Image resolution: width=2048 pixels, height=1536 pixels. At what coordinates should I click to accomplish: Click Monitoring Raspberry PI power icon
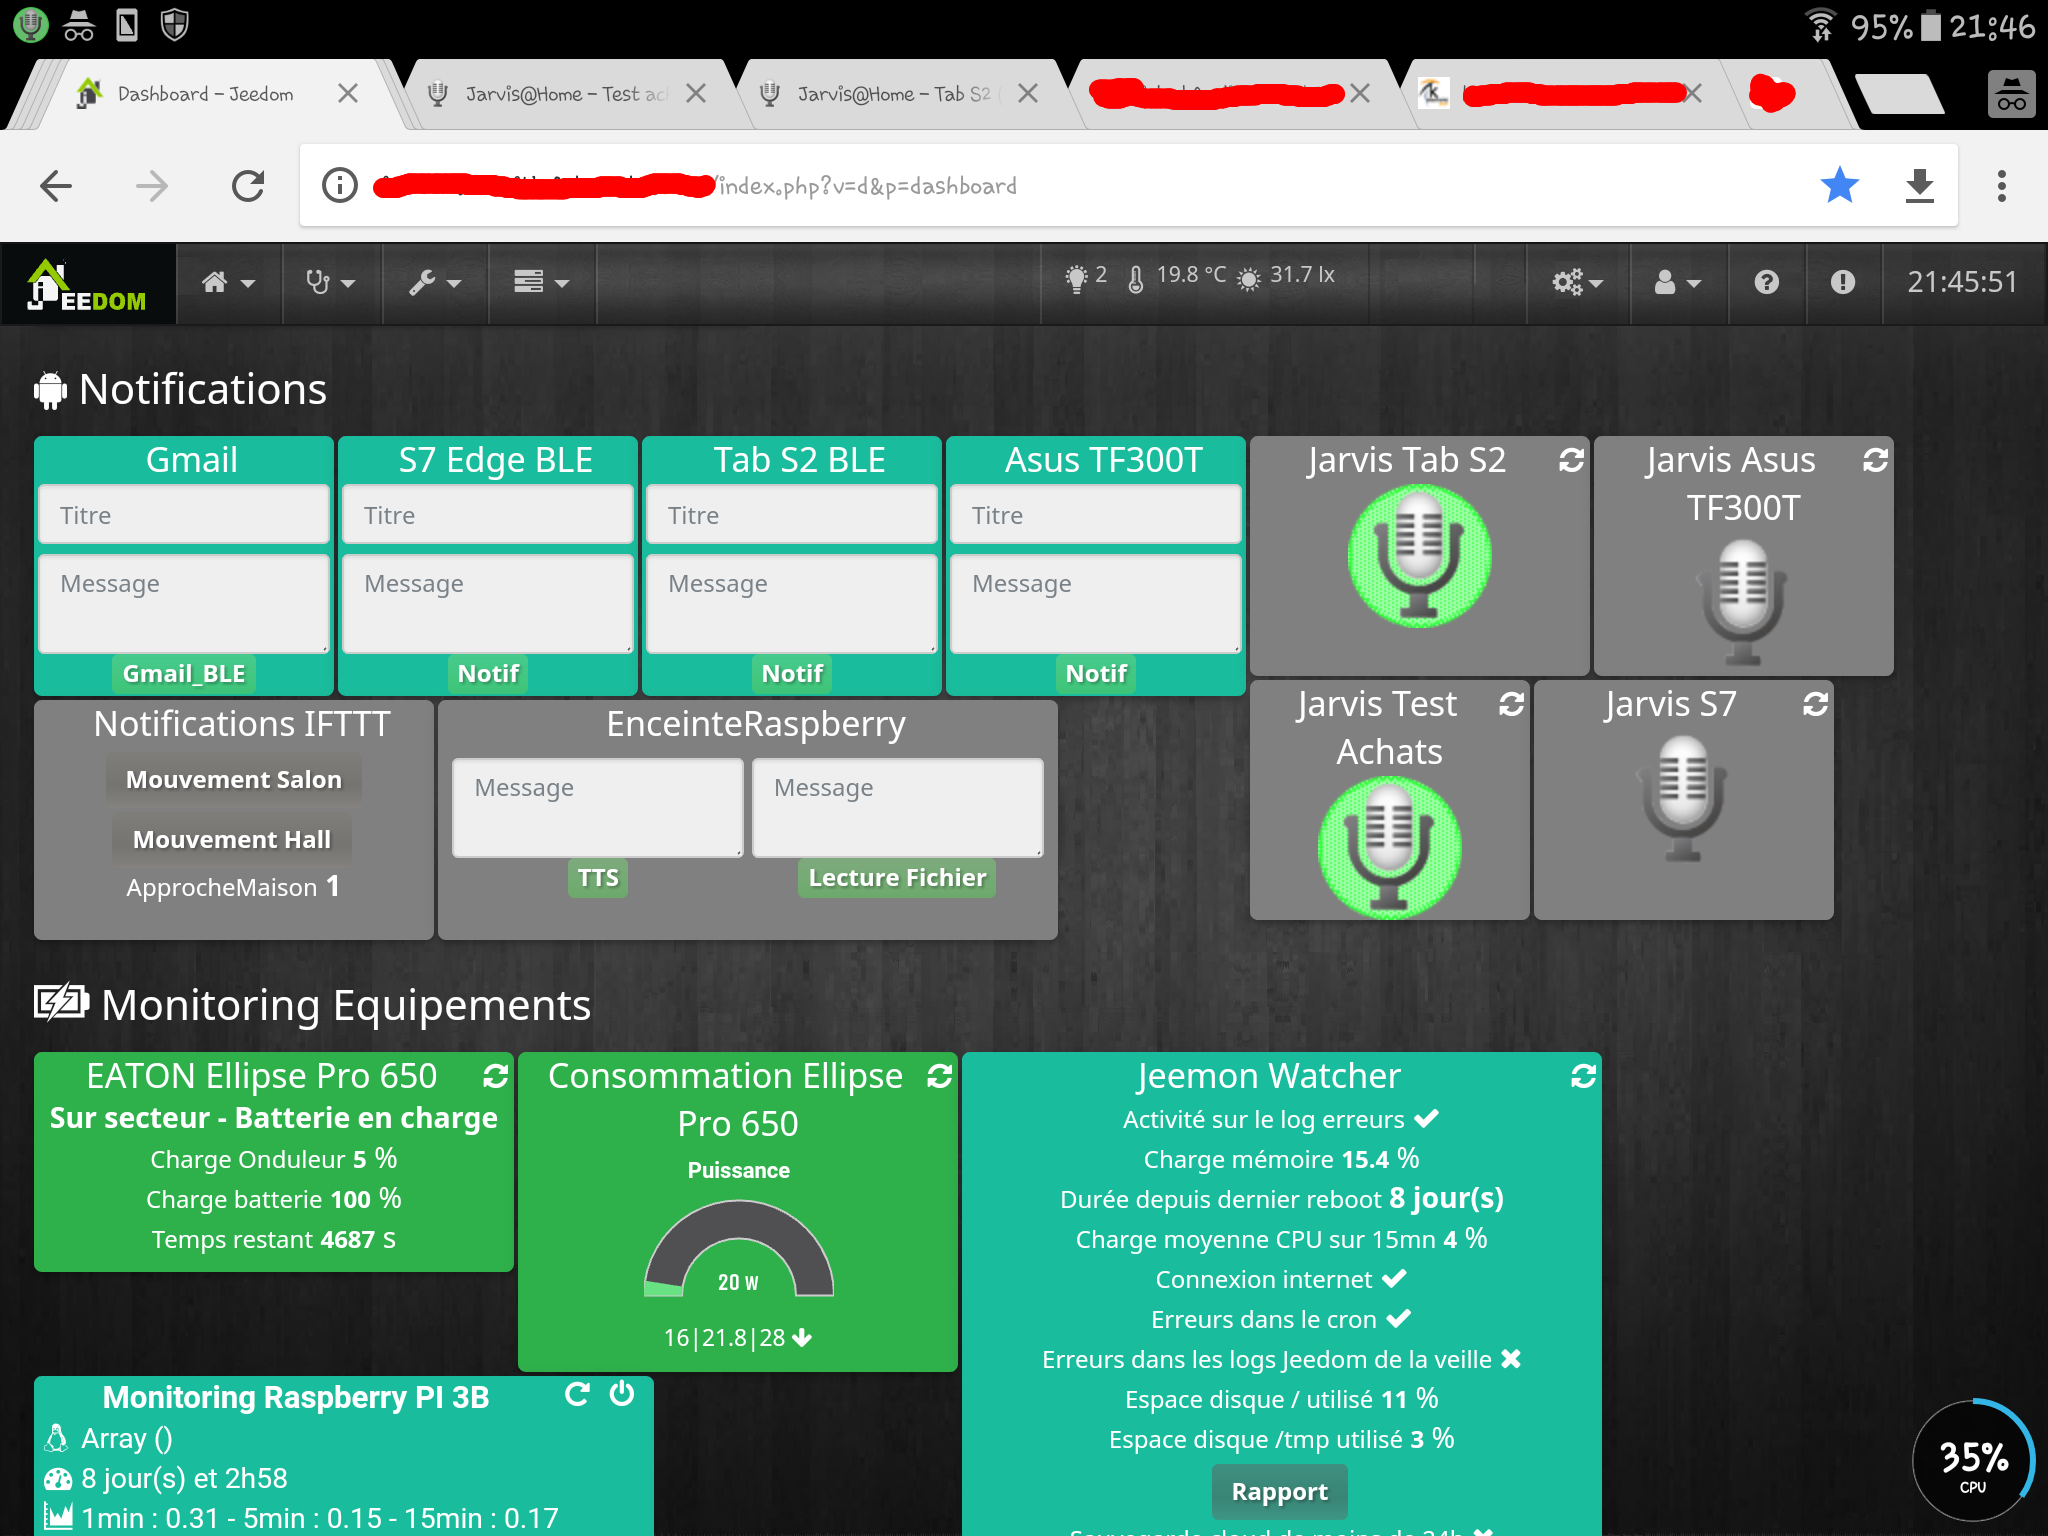tap(621, 1394)
